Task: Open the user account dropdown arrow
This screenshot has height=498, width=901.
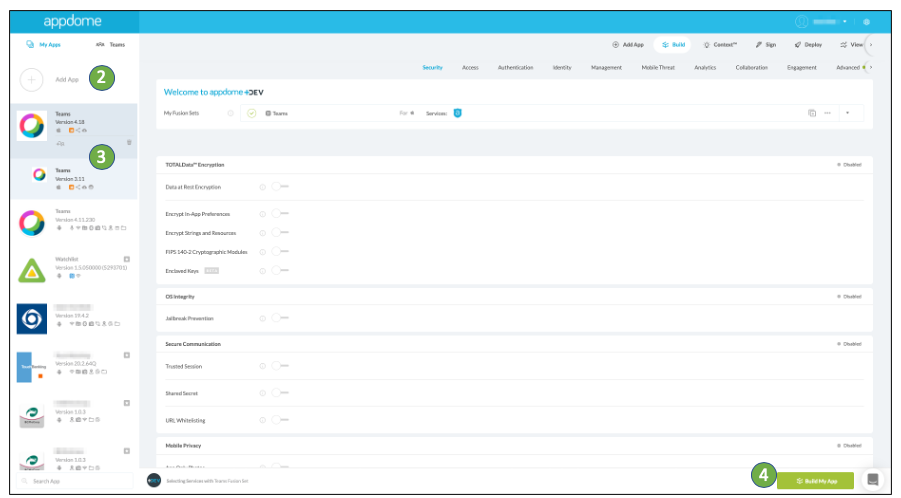Action: (x=845, y=22)
